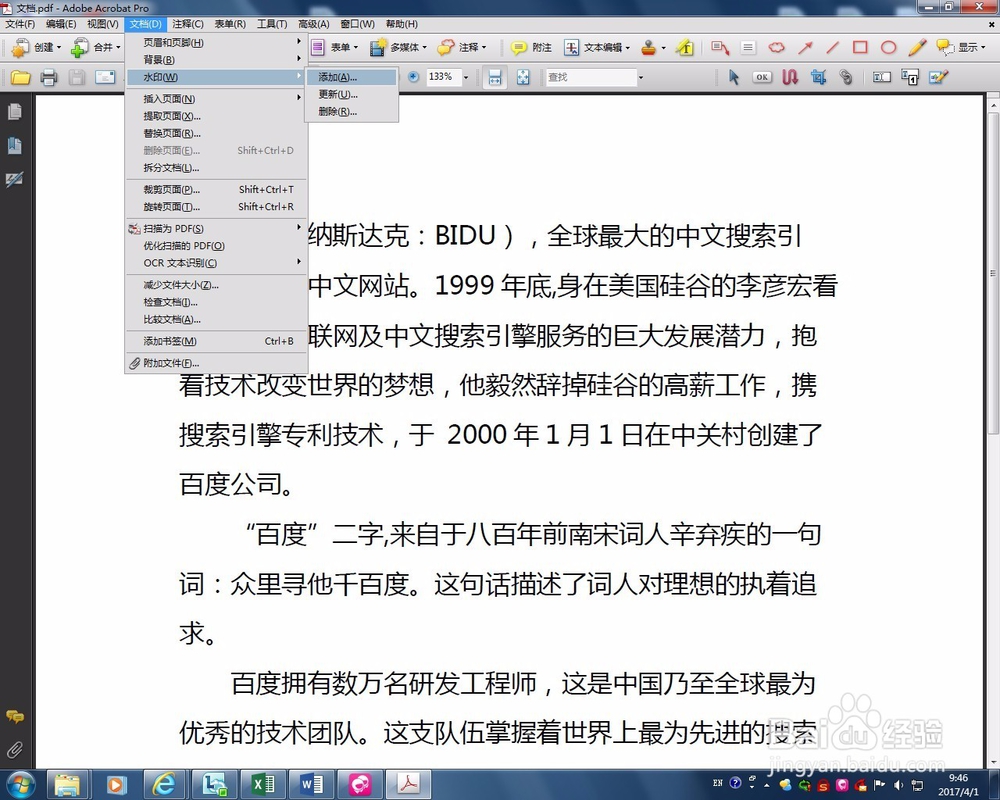This screenshot has height=800, width=1000.
Task: Open the File (文件) menu
Action: click(20, 24)
